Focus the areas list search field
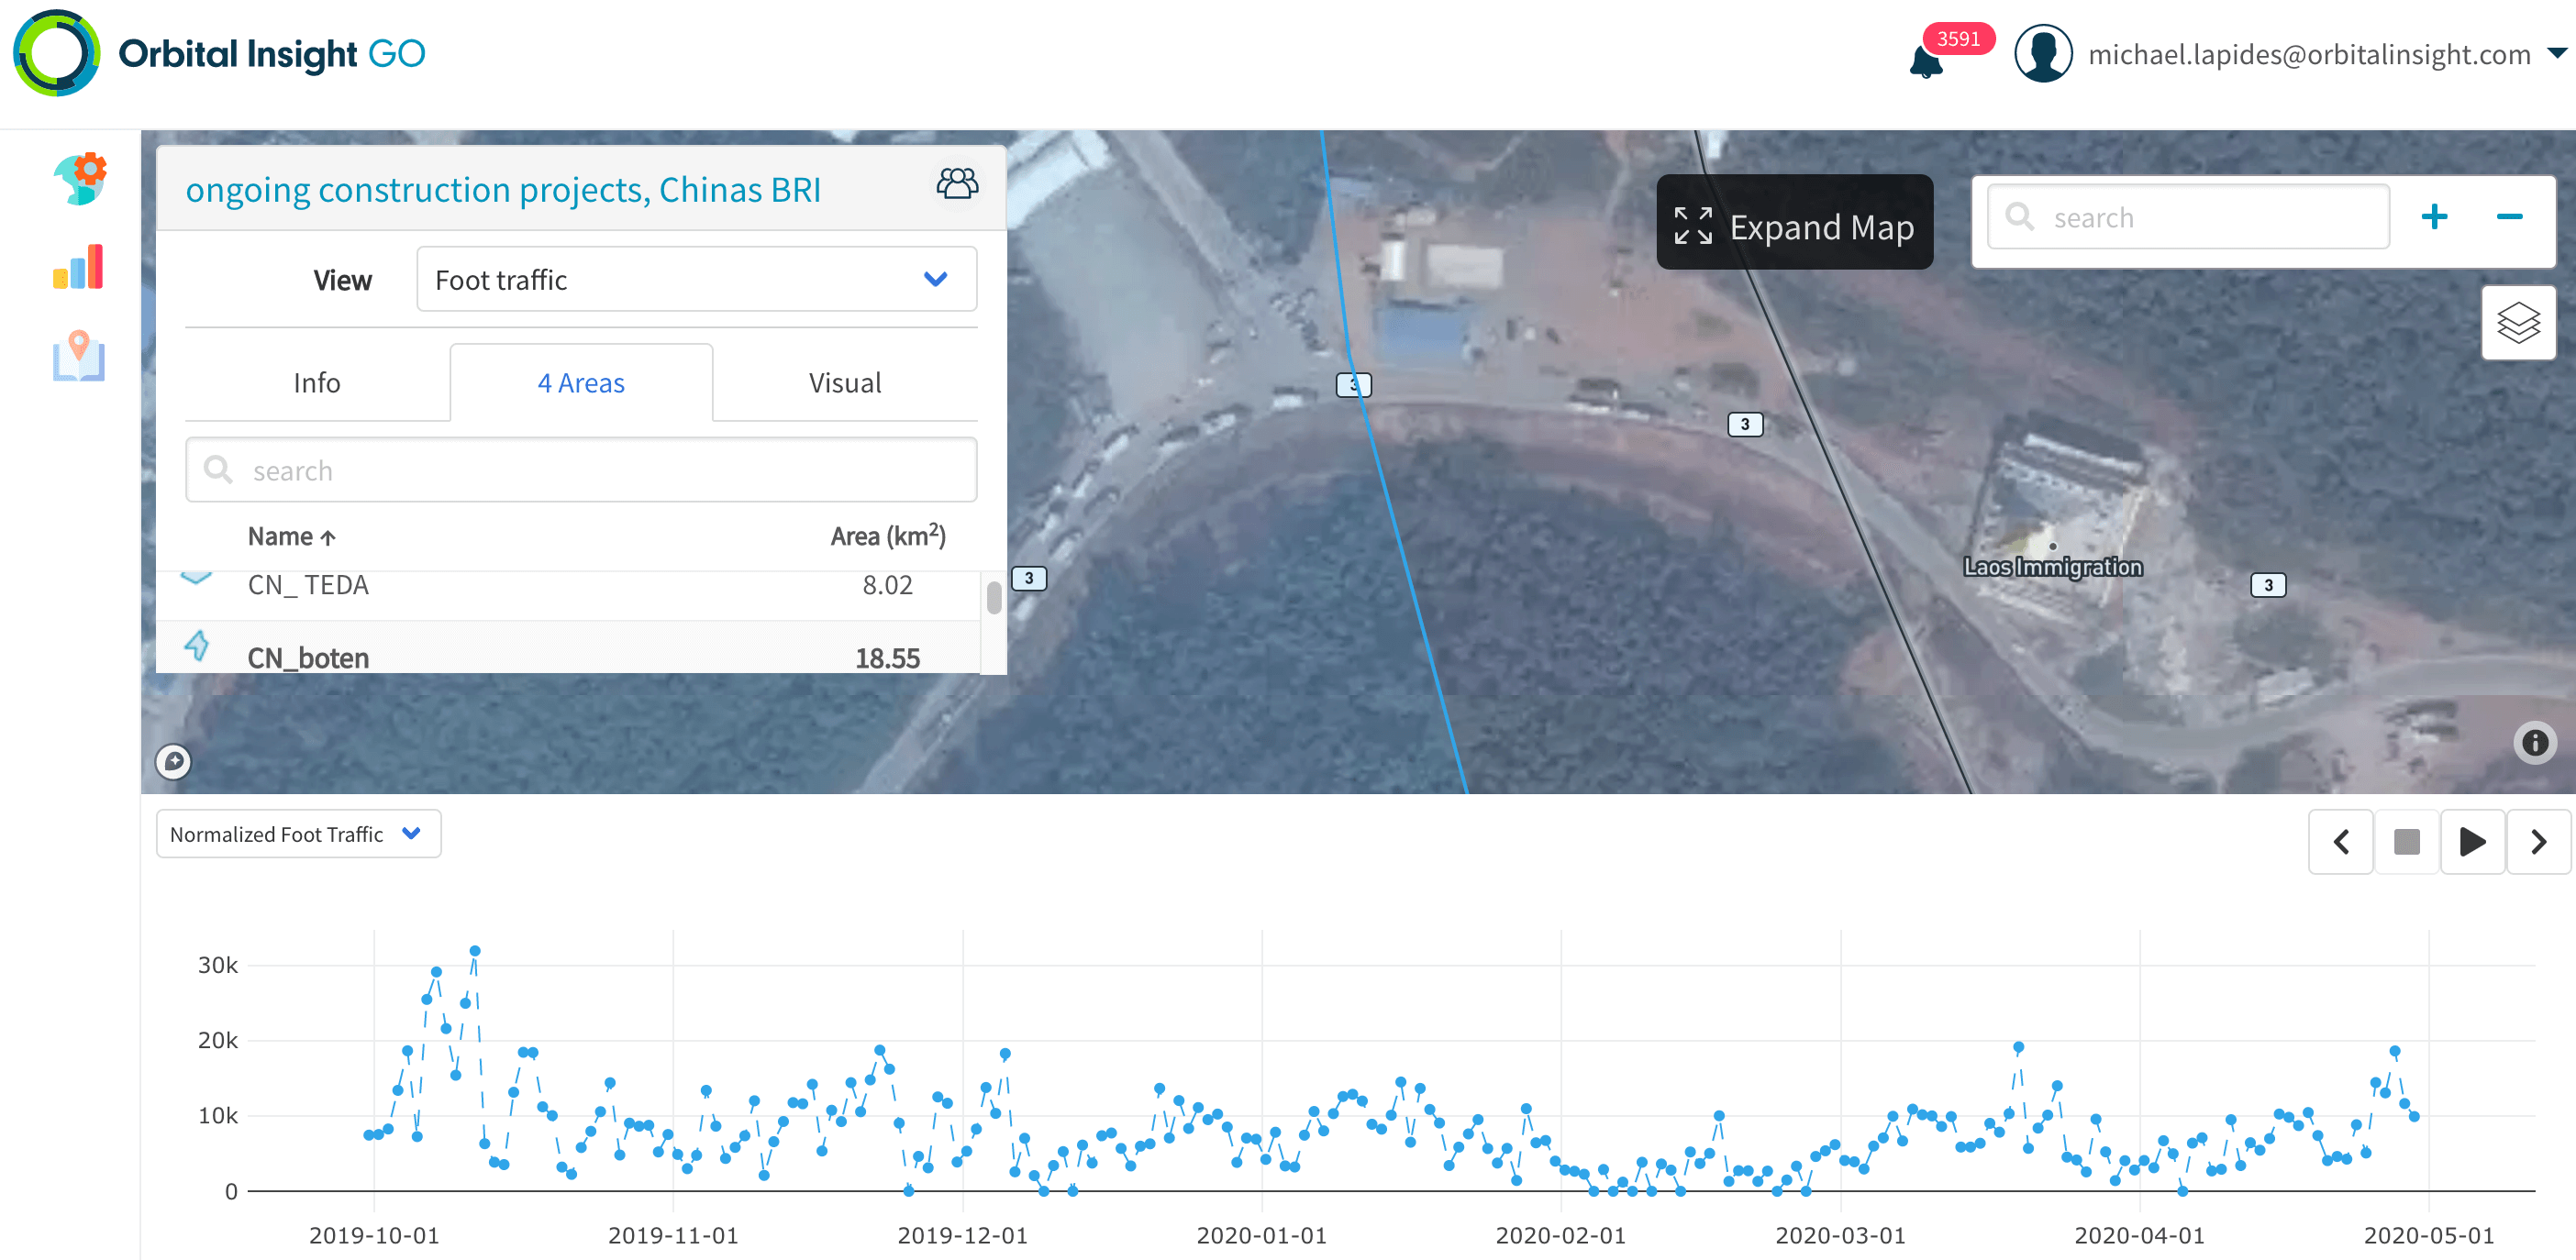 point(581,470)
